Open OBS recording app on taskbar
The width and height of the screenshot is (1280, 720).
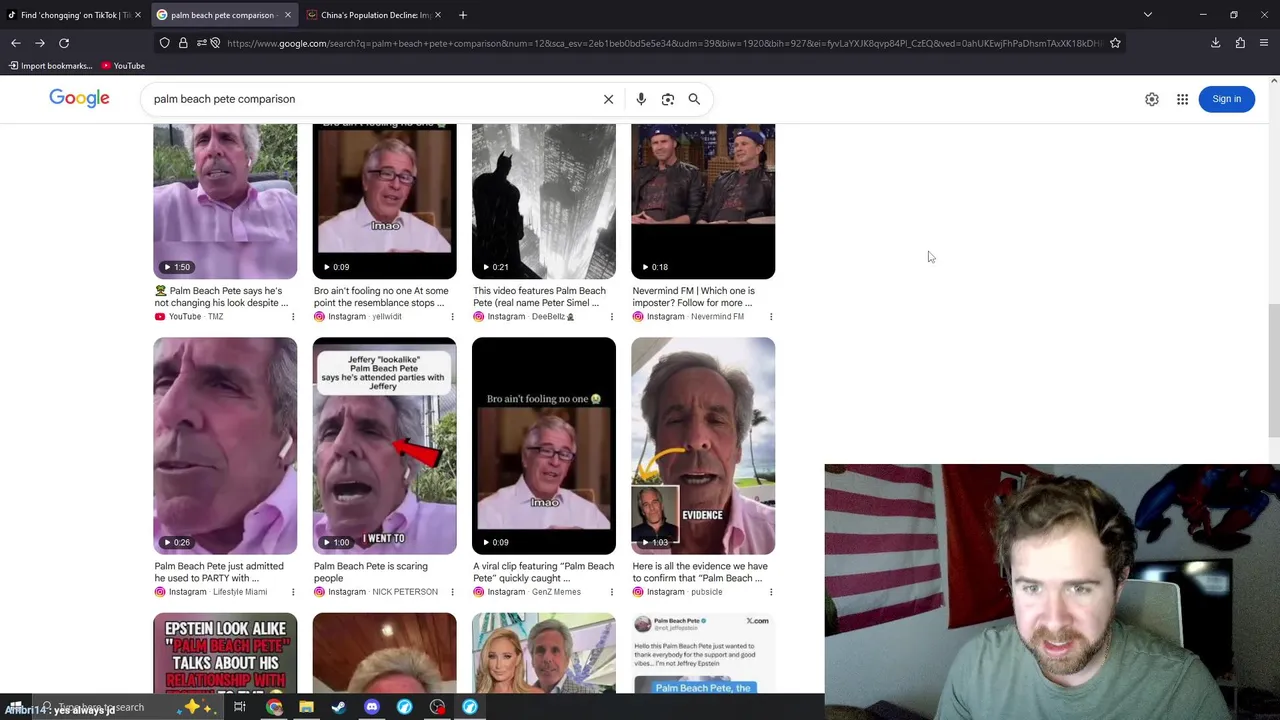[x=437, y=707]
